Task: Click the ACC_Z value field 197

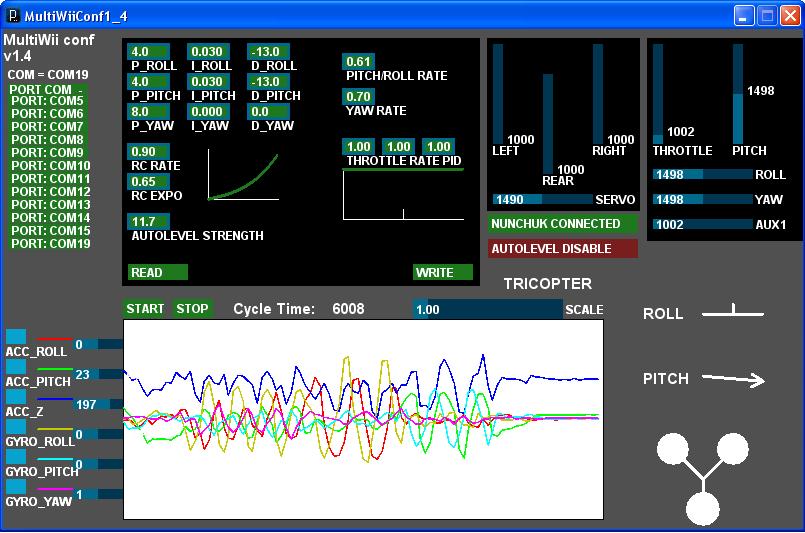Action: [x=99, y=404]
